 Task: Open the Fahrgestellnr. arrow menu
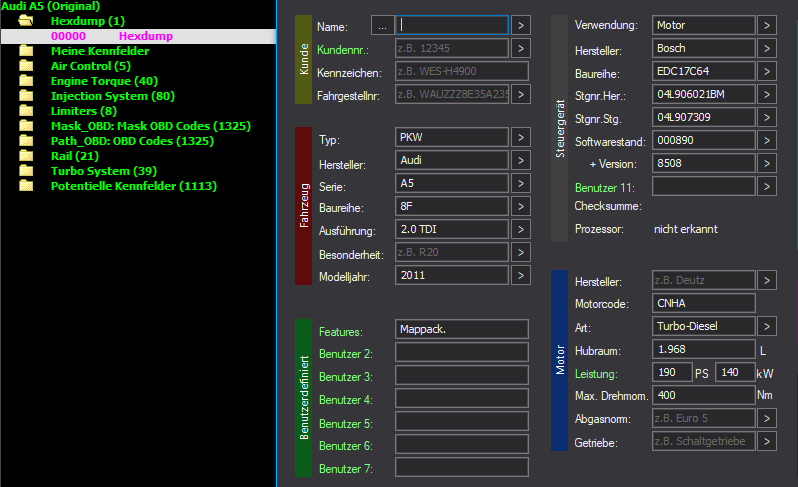coord(521,94)
